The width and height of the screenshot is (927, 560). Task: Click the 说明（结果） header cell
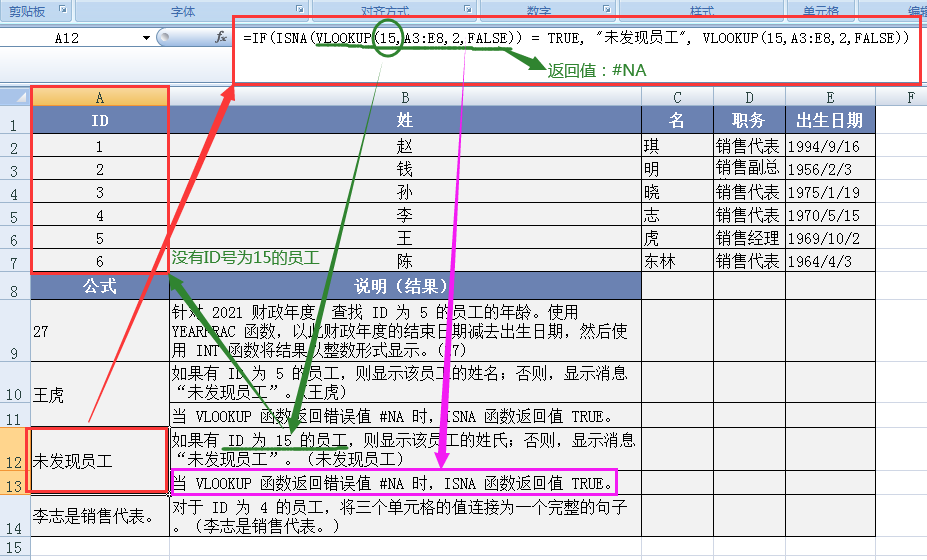click(x=405, y=286)
